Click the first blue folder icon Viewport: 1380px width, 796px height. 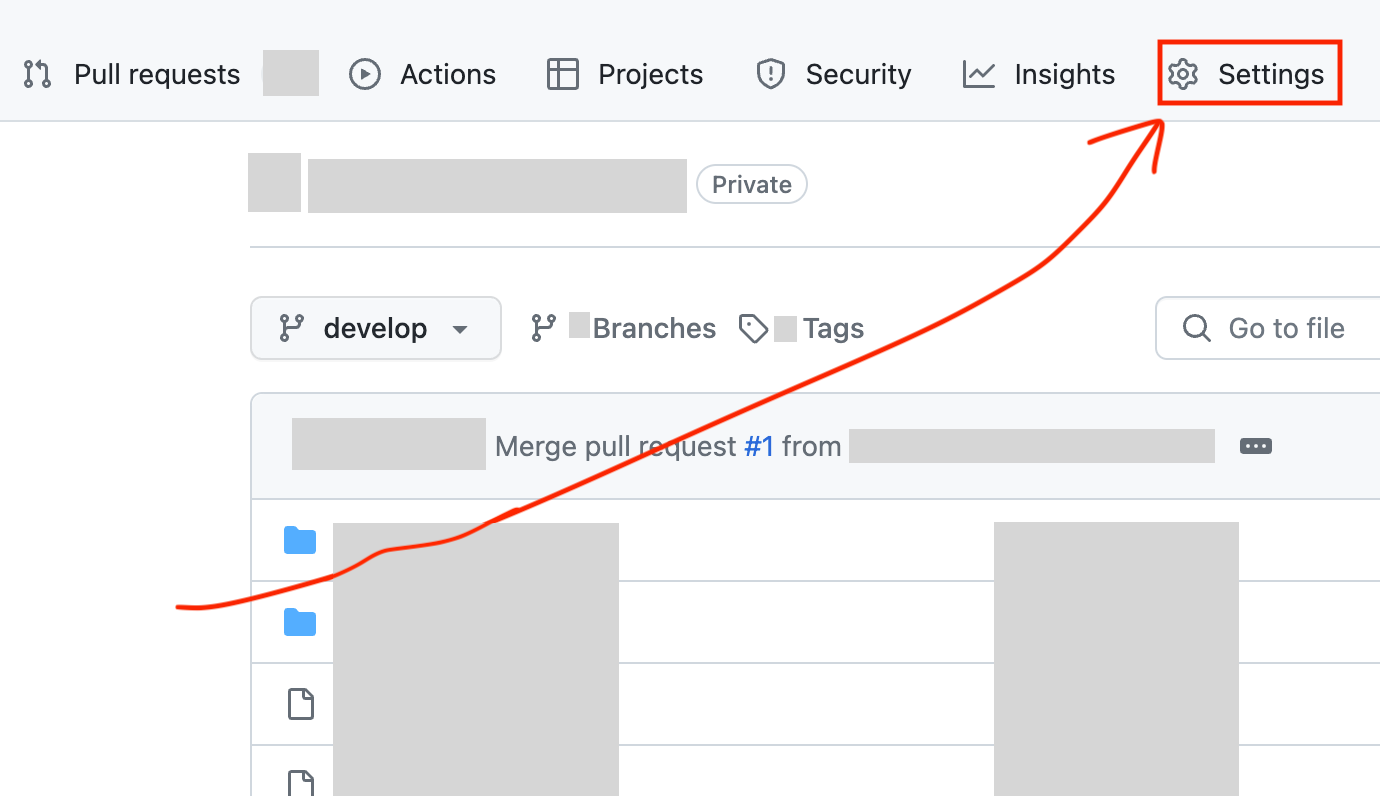(300, 541)
